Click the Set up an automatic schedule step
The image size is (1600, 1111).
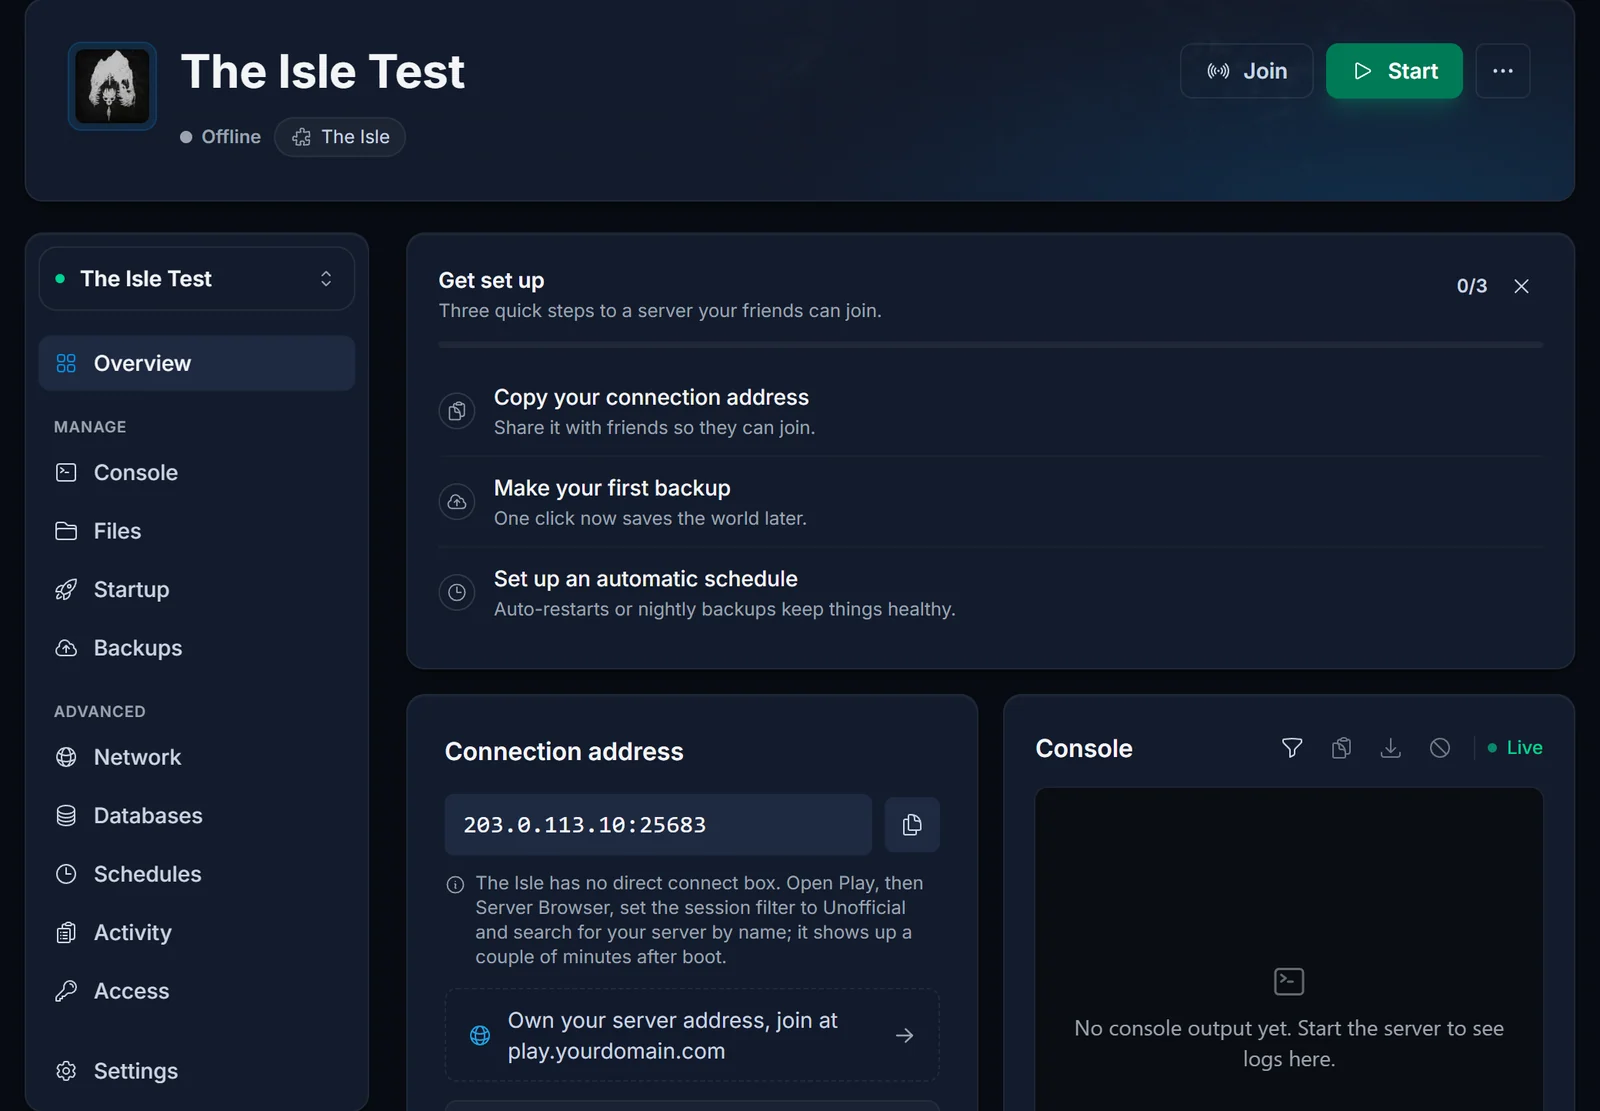coord(990,593)
